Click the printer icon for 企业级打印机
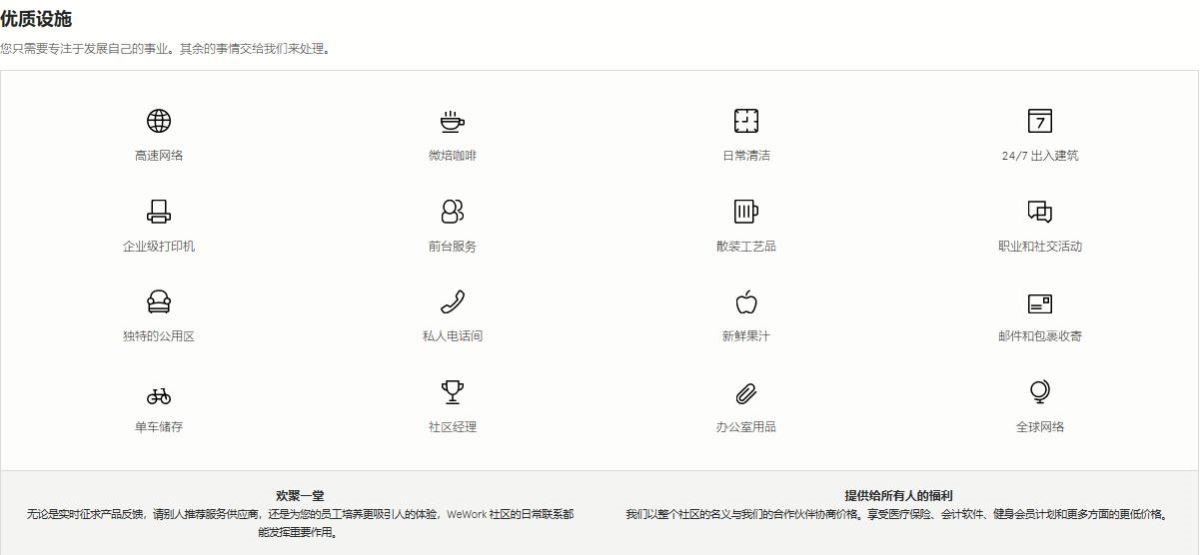Viewport: 1200px width, 555px height. coord(159,212)
